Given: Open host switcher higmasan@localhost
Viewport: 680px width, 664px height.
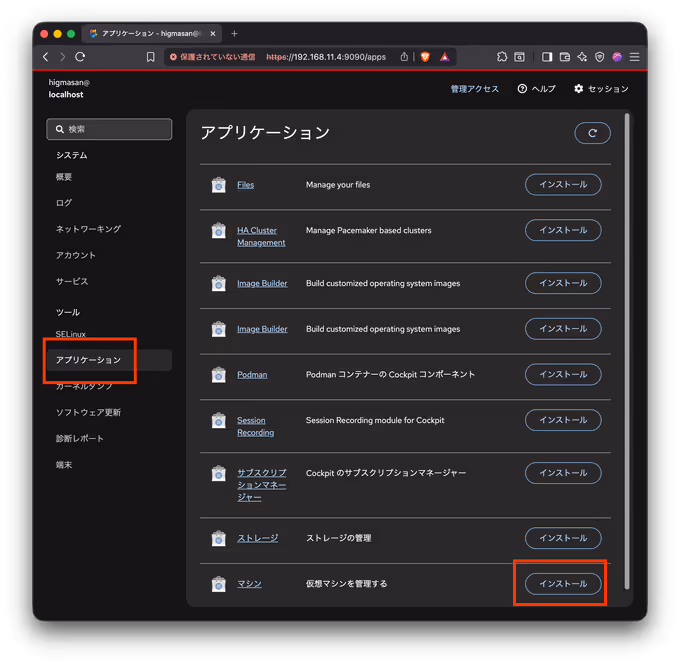Looking at the screenshot, I should (69, 88).
